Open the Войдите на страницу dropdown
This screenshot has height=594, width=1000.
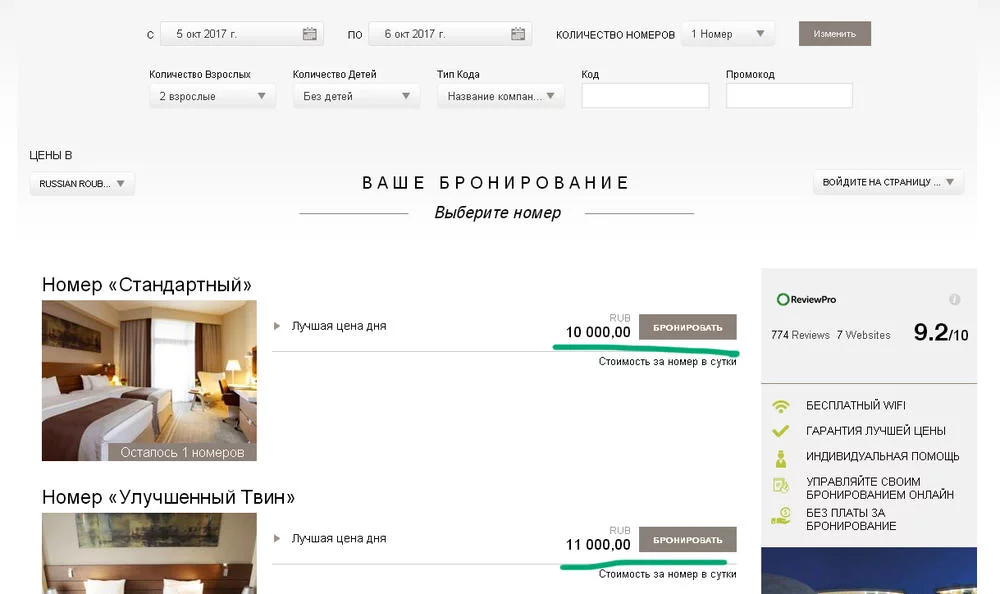coord(888,182)
